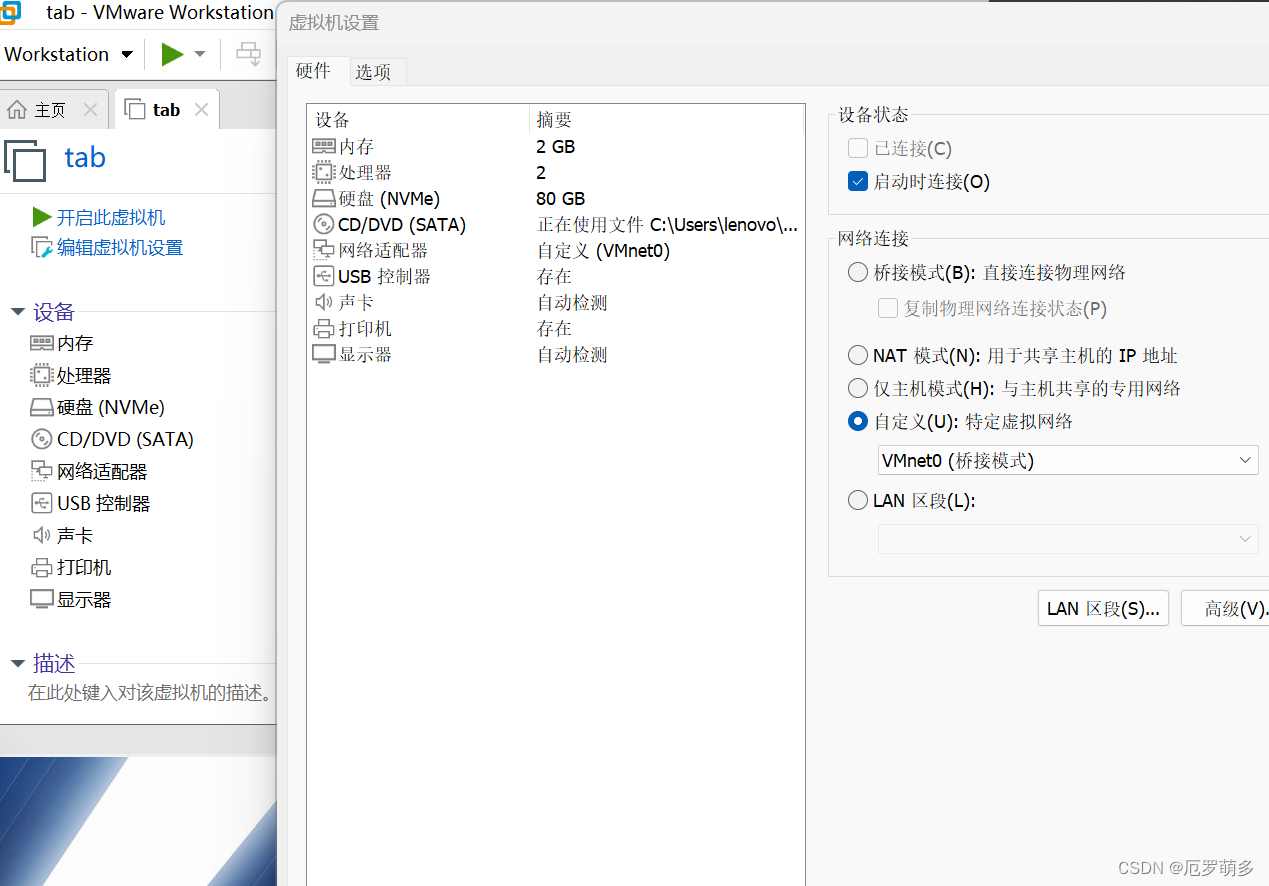Switch to the 硬件 tab in settings dialog
Image resolution: width=1269 pixels, height=886 pixels.
[x=313, y=71]
